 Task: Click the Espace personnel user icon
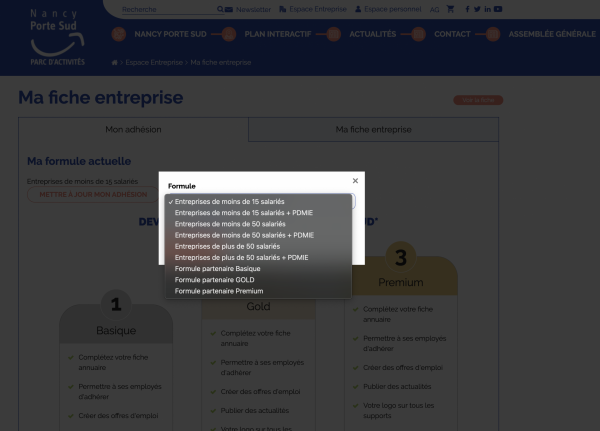click(358, 9)
